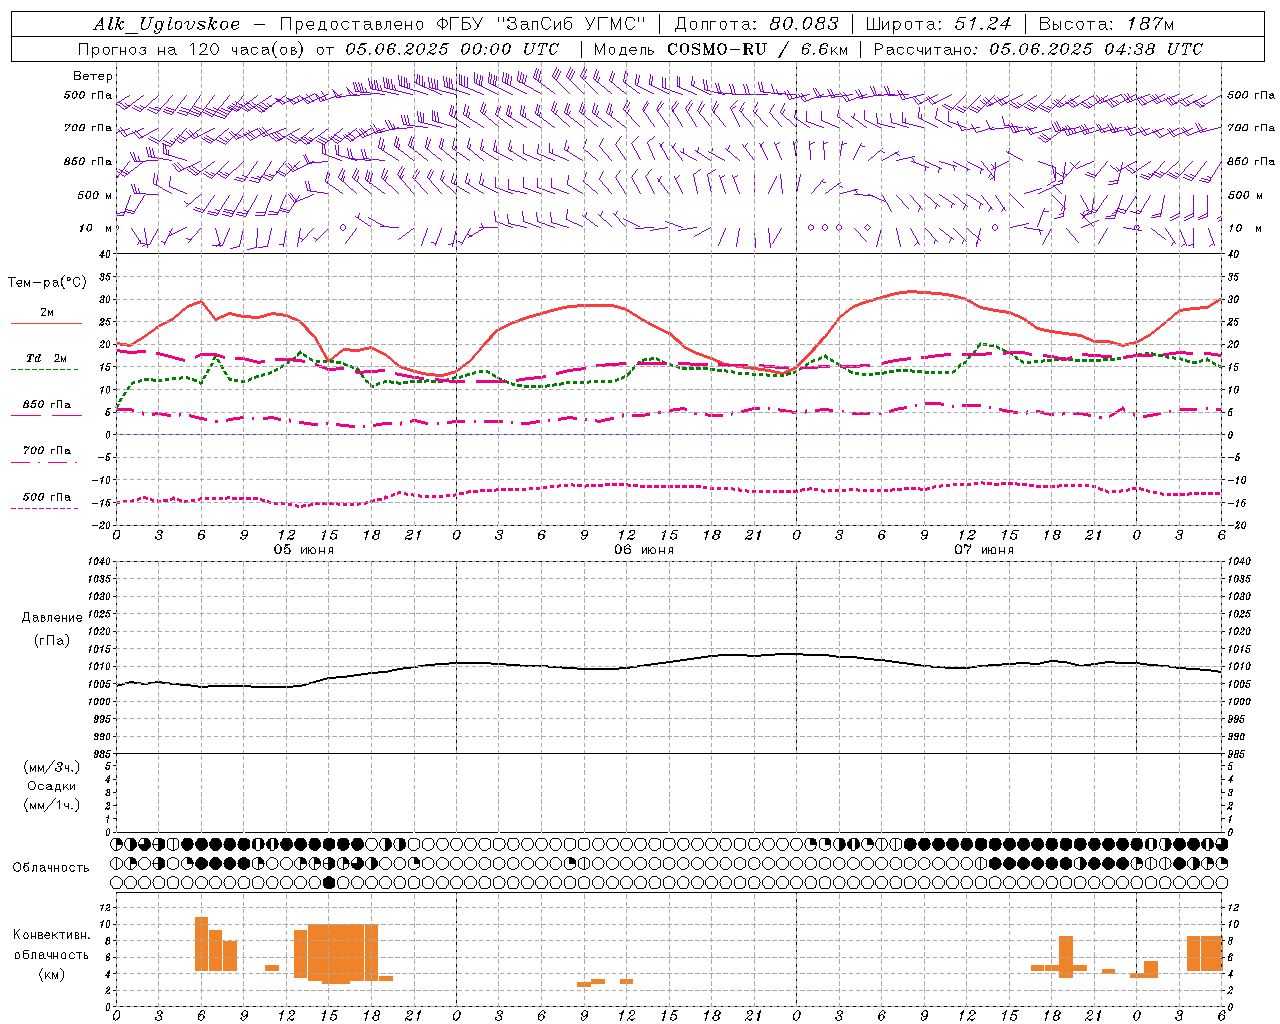Screen dimensions: 1280x1024
Task: Click the Тем-ра(°C) temperature axis label
Action: click(x=47, y=283)
